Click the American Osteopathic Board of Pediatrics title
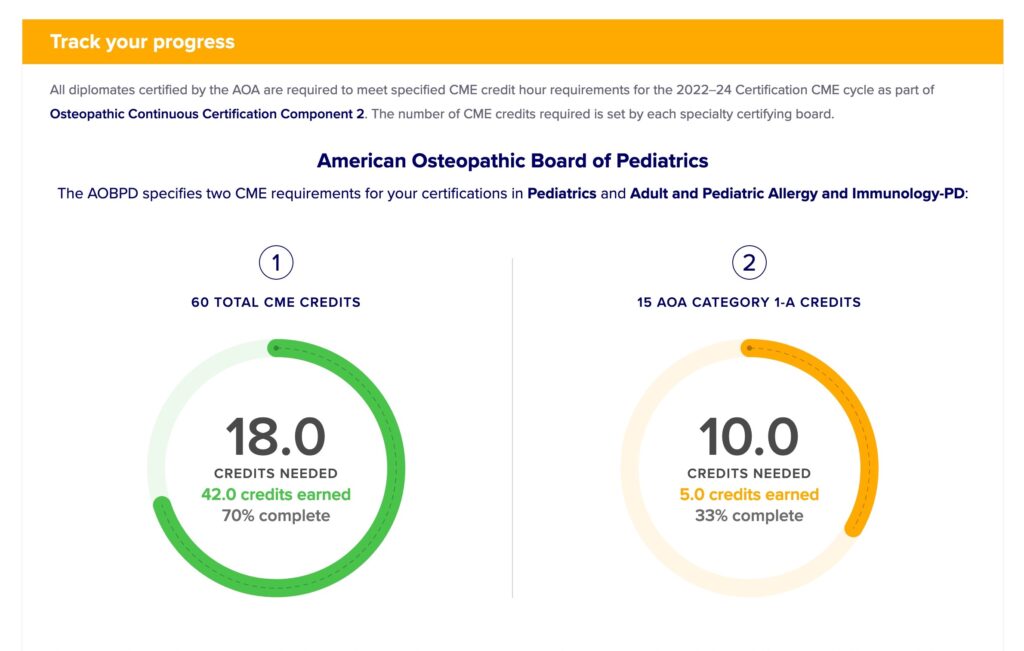1024x651 pixels. coord(512,161)
